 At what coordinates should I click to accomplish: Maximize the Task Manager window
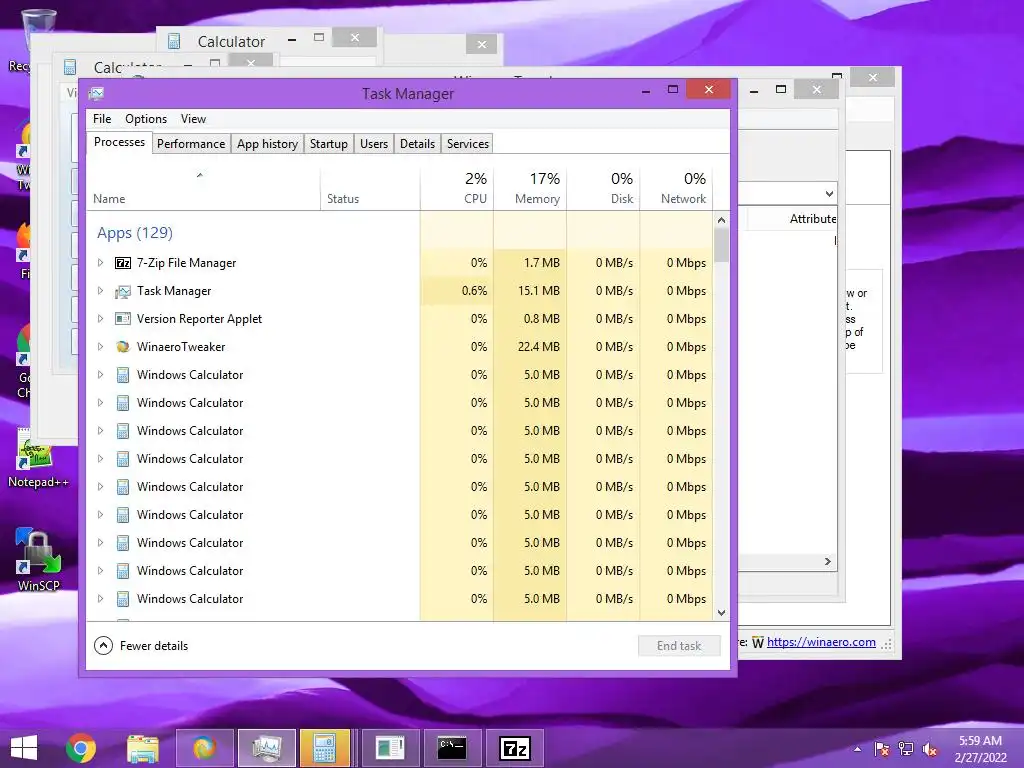pyautogui.click(x=673, y=90)
